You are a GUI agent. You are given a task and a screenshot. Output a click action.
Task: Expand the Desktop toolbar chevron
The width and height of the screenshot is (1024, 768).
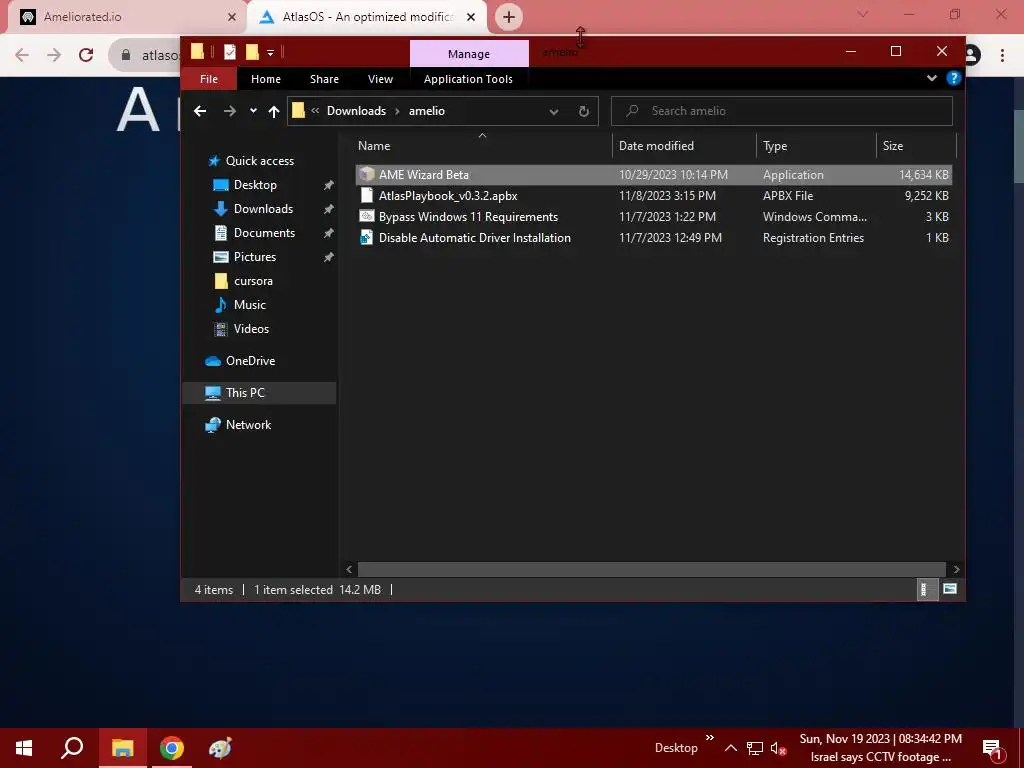709,738
